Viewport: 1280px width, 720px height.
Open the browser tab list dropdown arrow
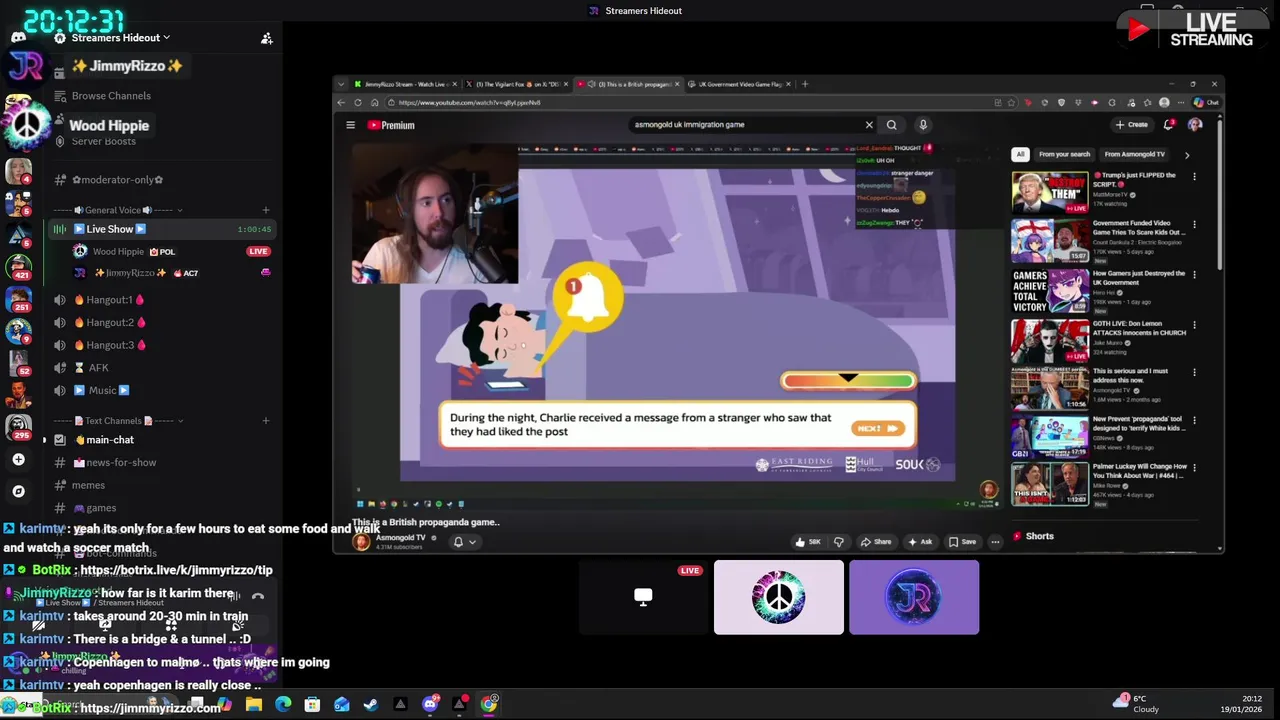pos(341,84)
